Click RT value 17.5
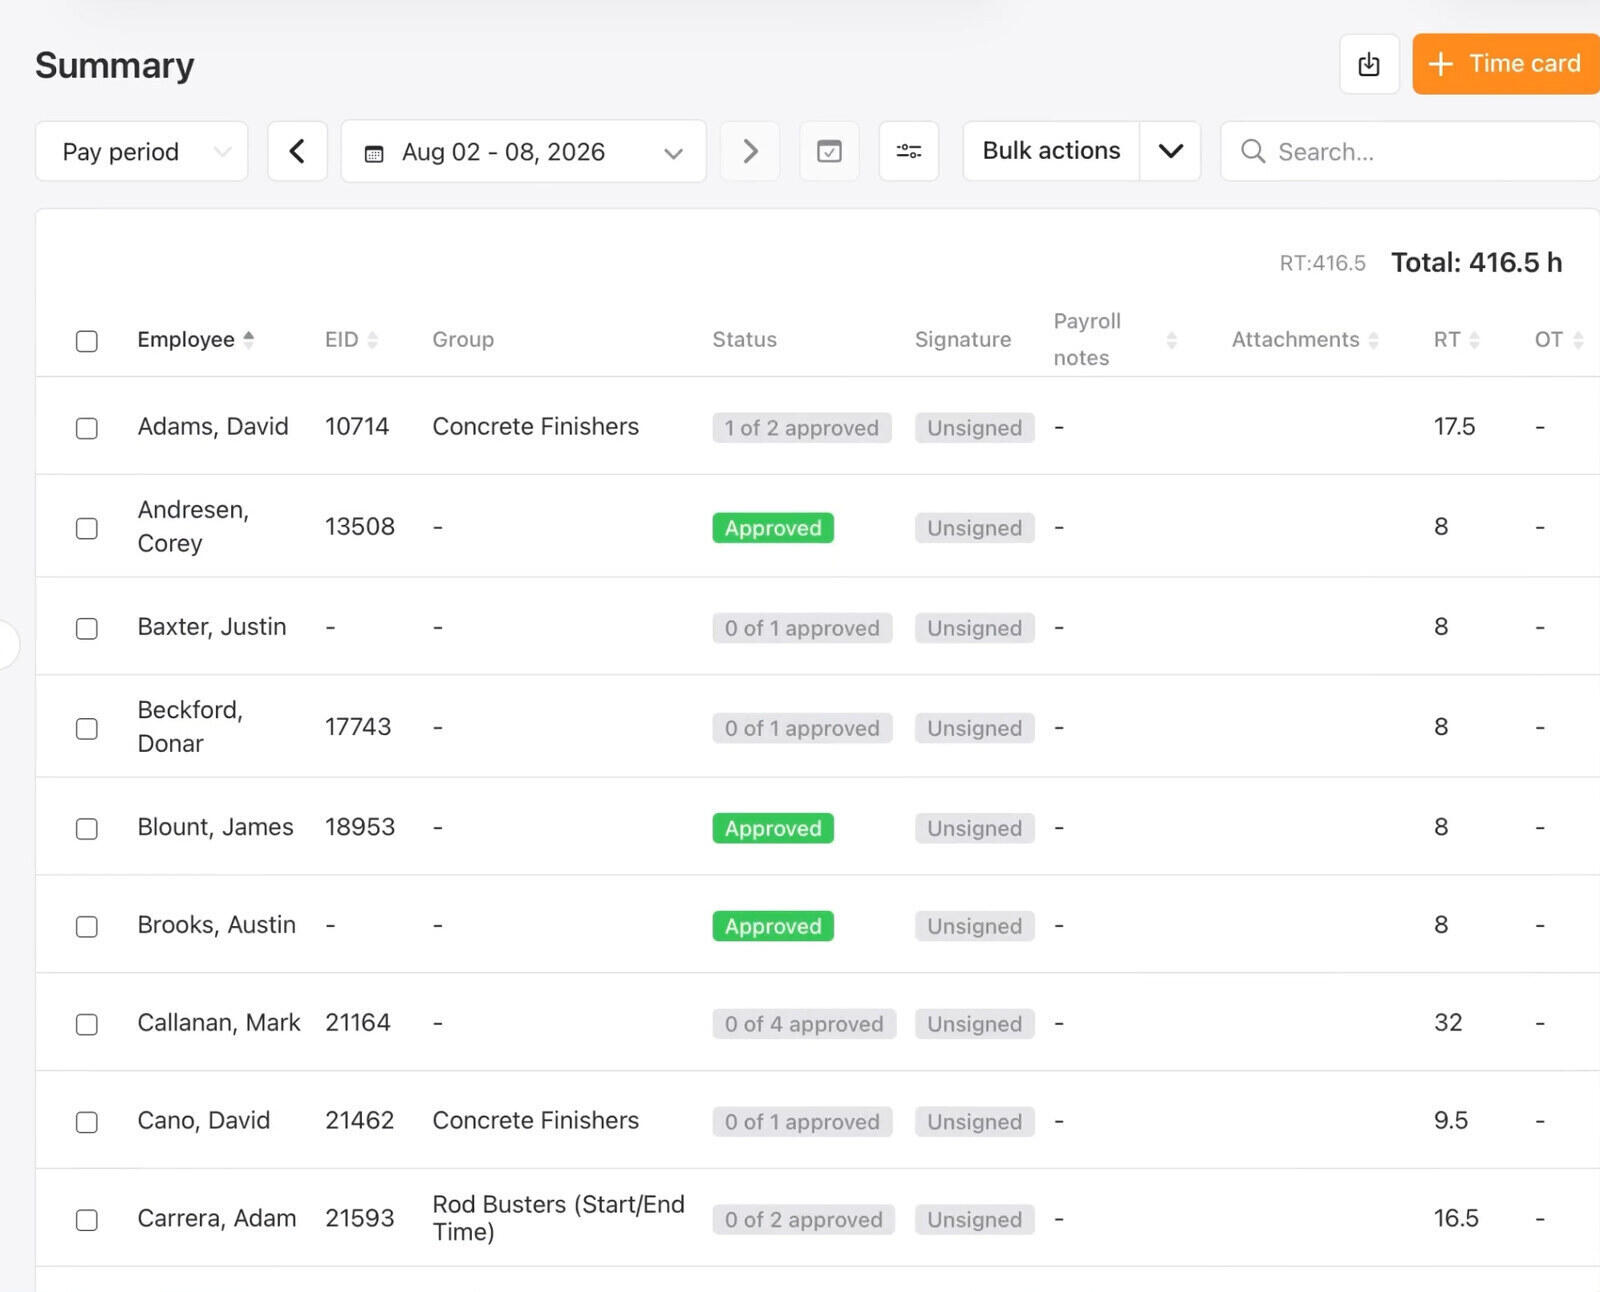The height and width of the screenshot is (1292, 1600). click(1454, 426)
